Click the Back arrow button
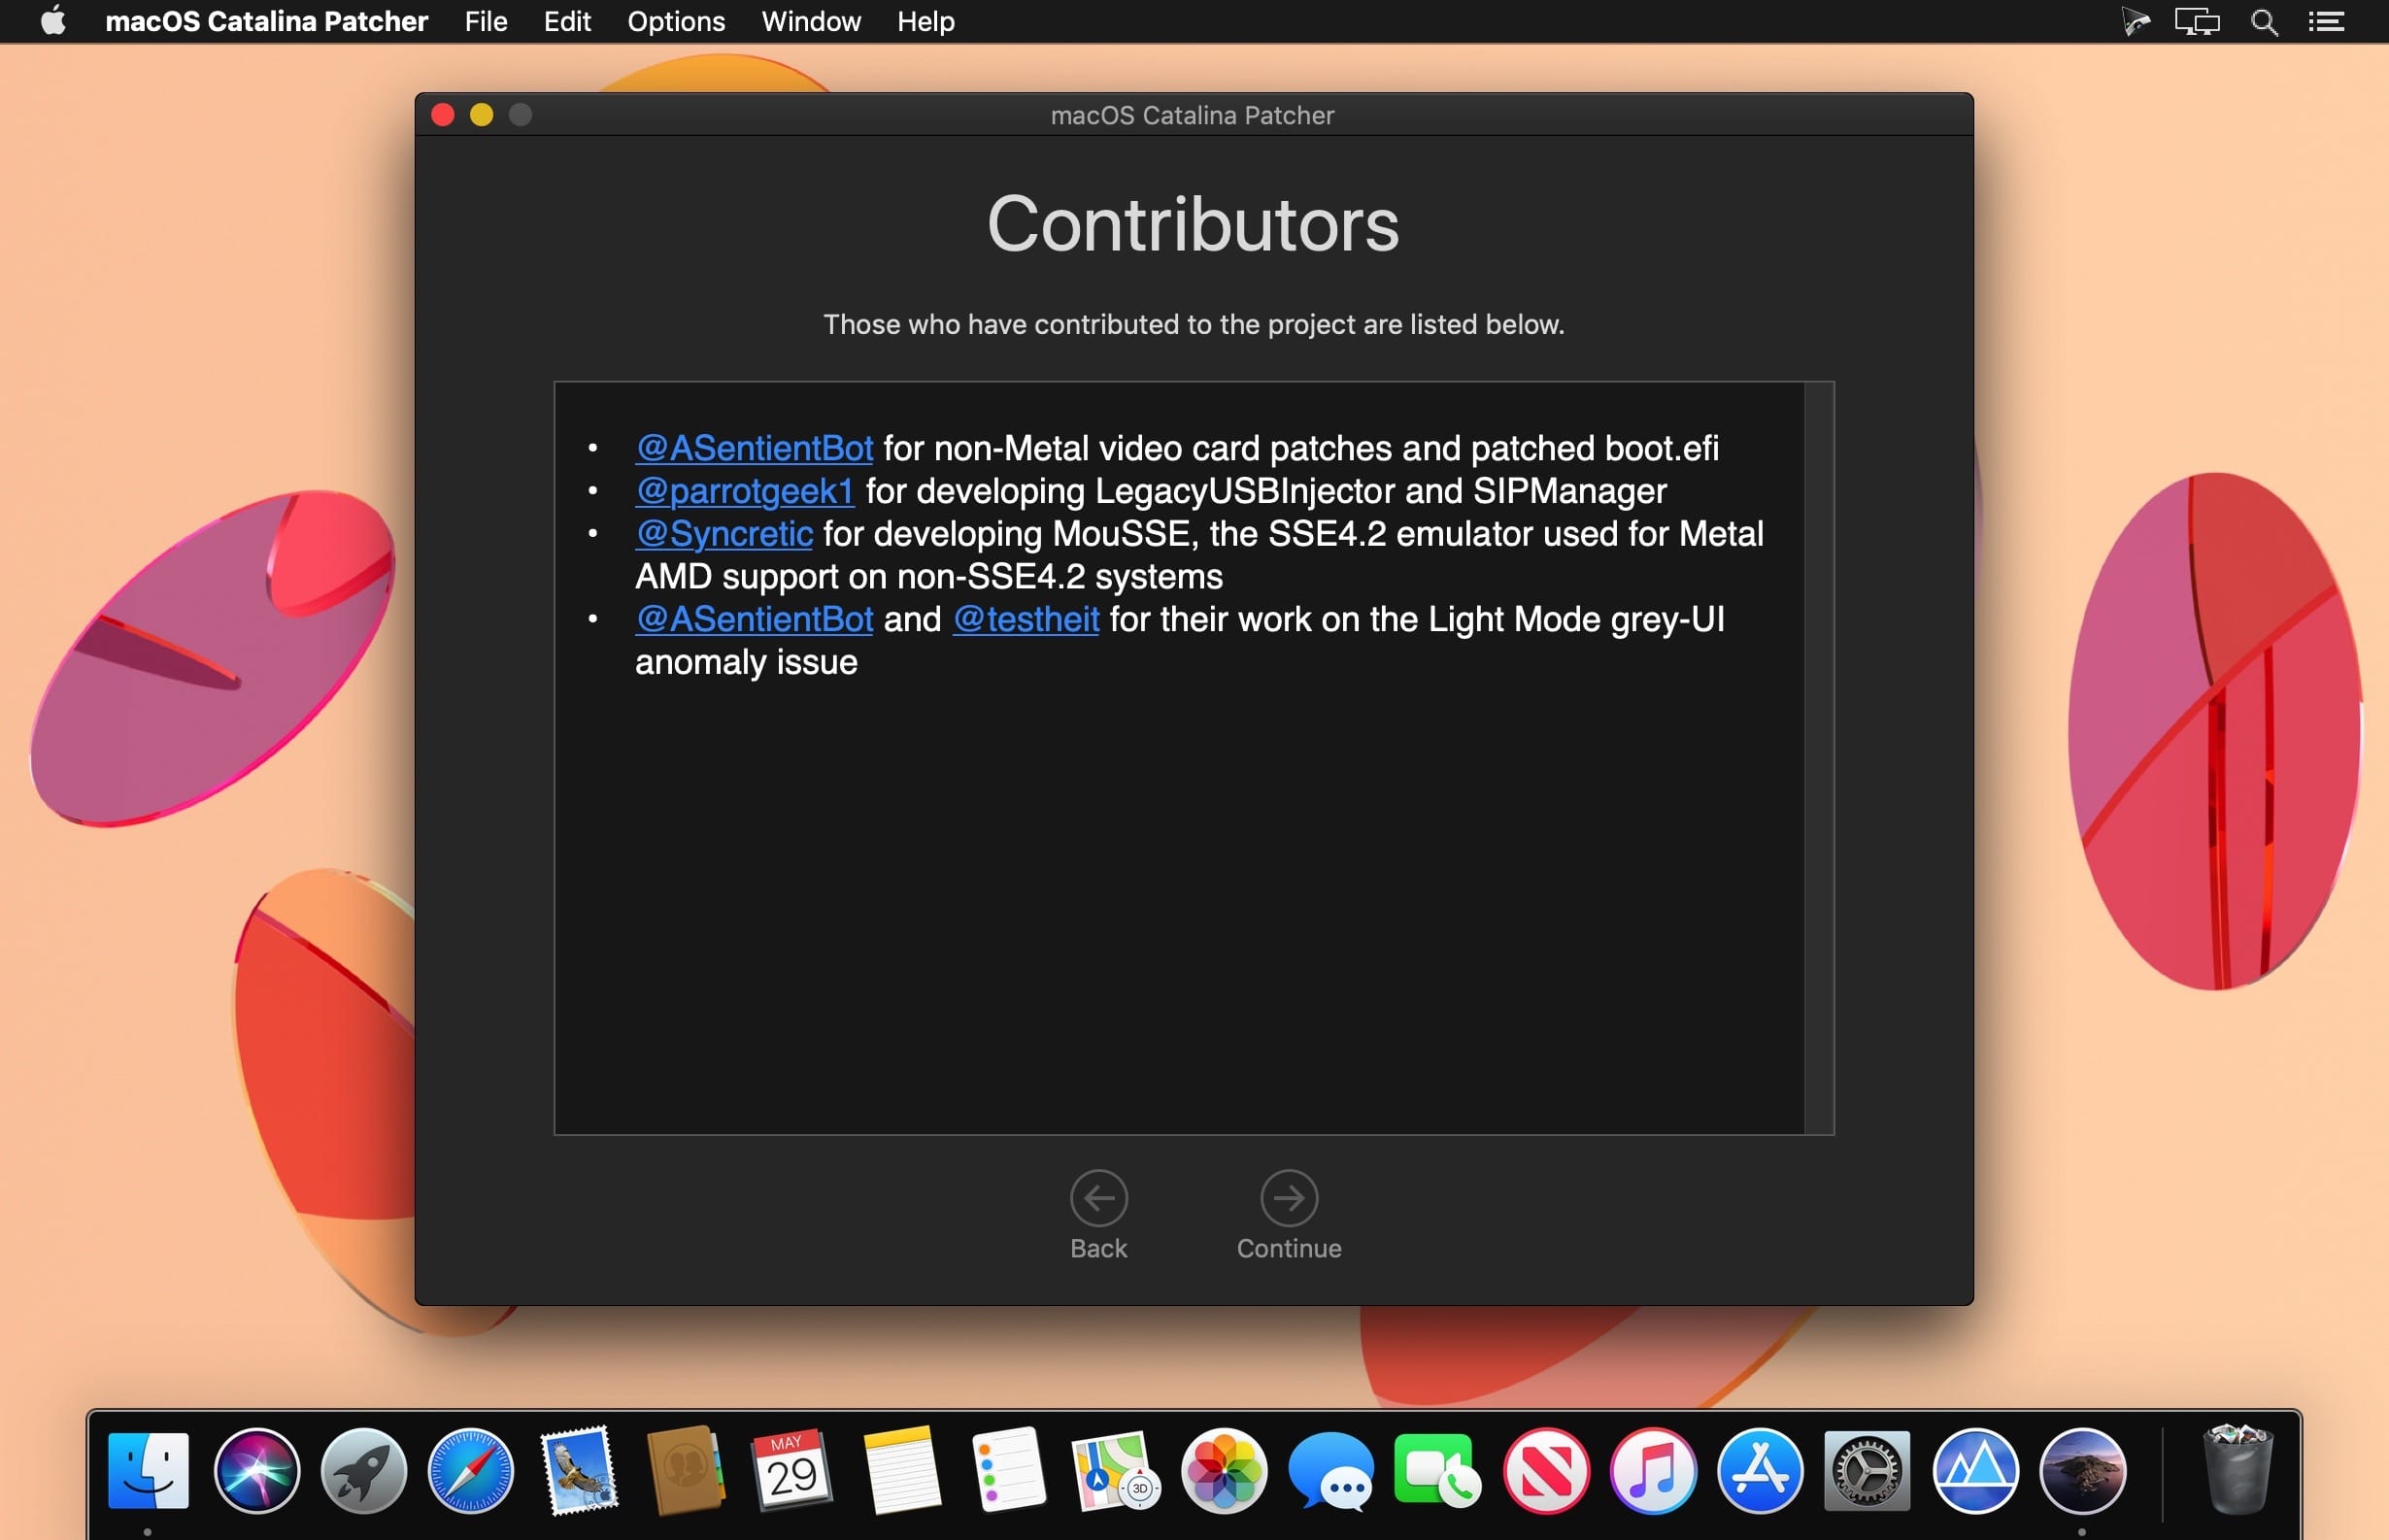 click(1098, 1197)
